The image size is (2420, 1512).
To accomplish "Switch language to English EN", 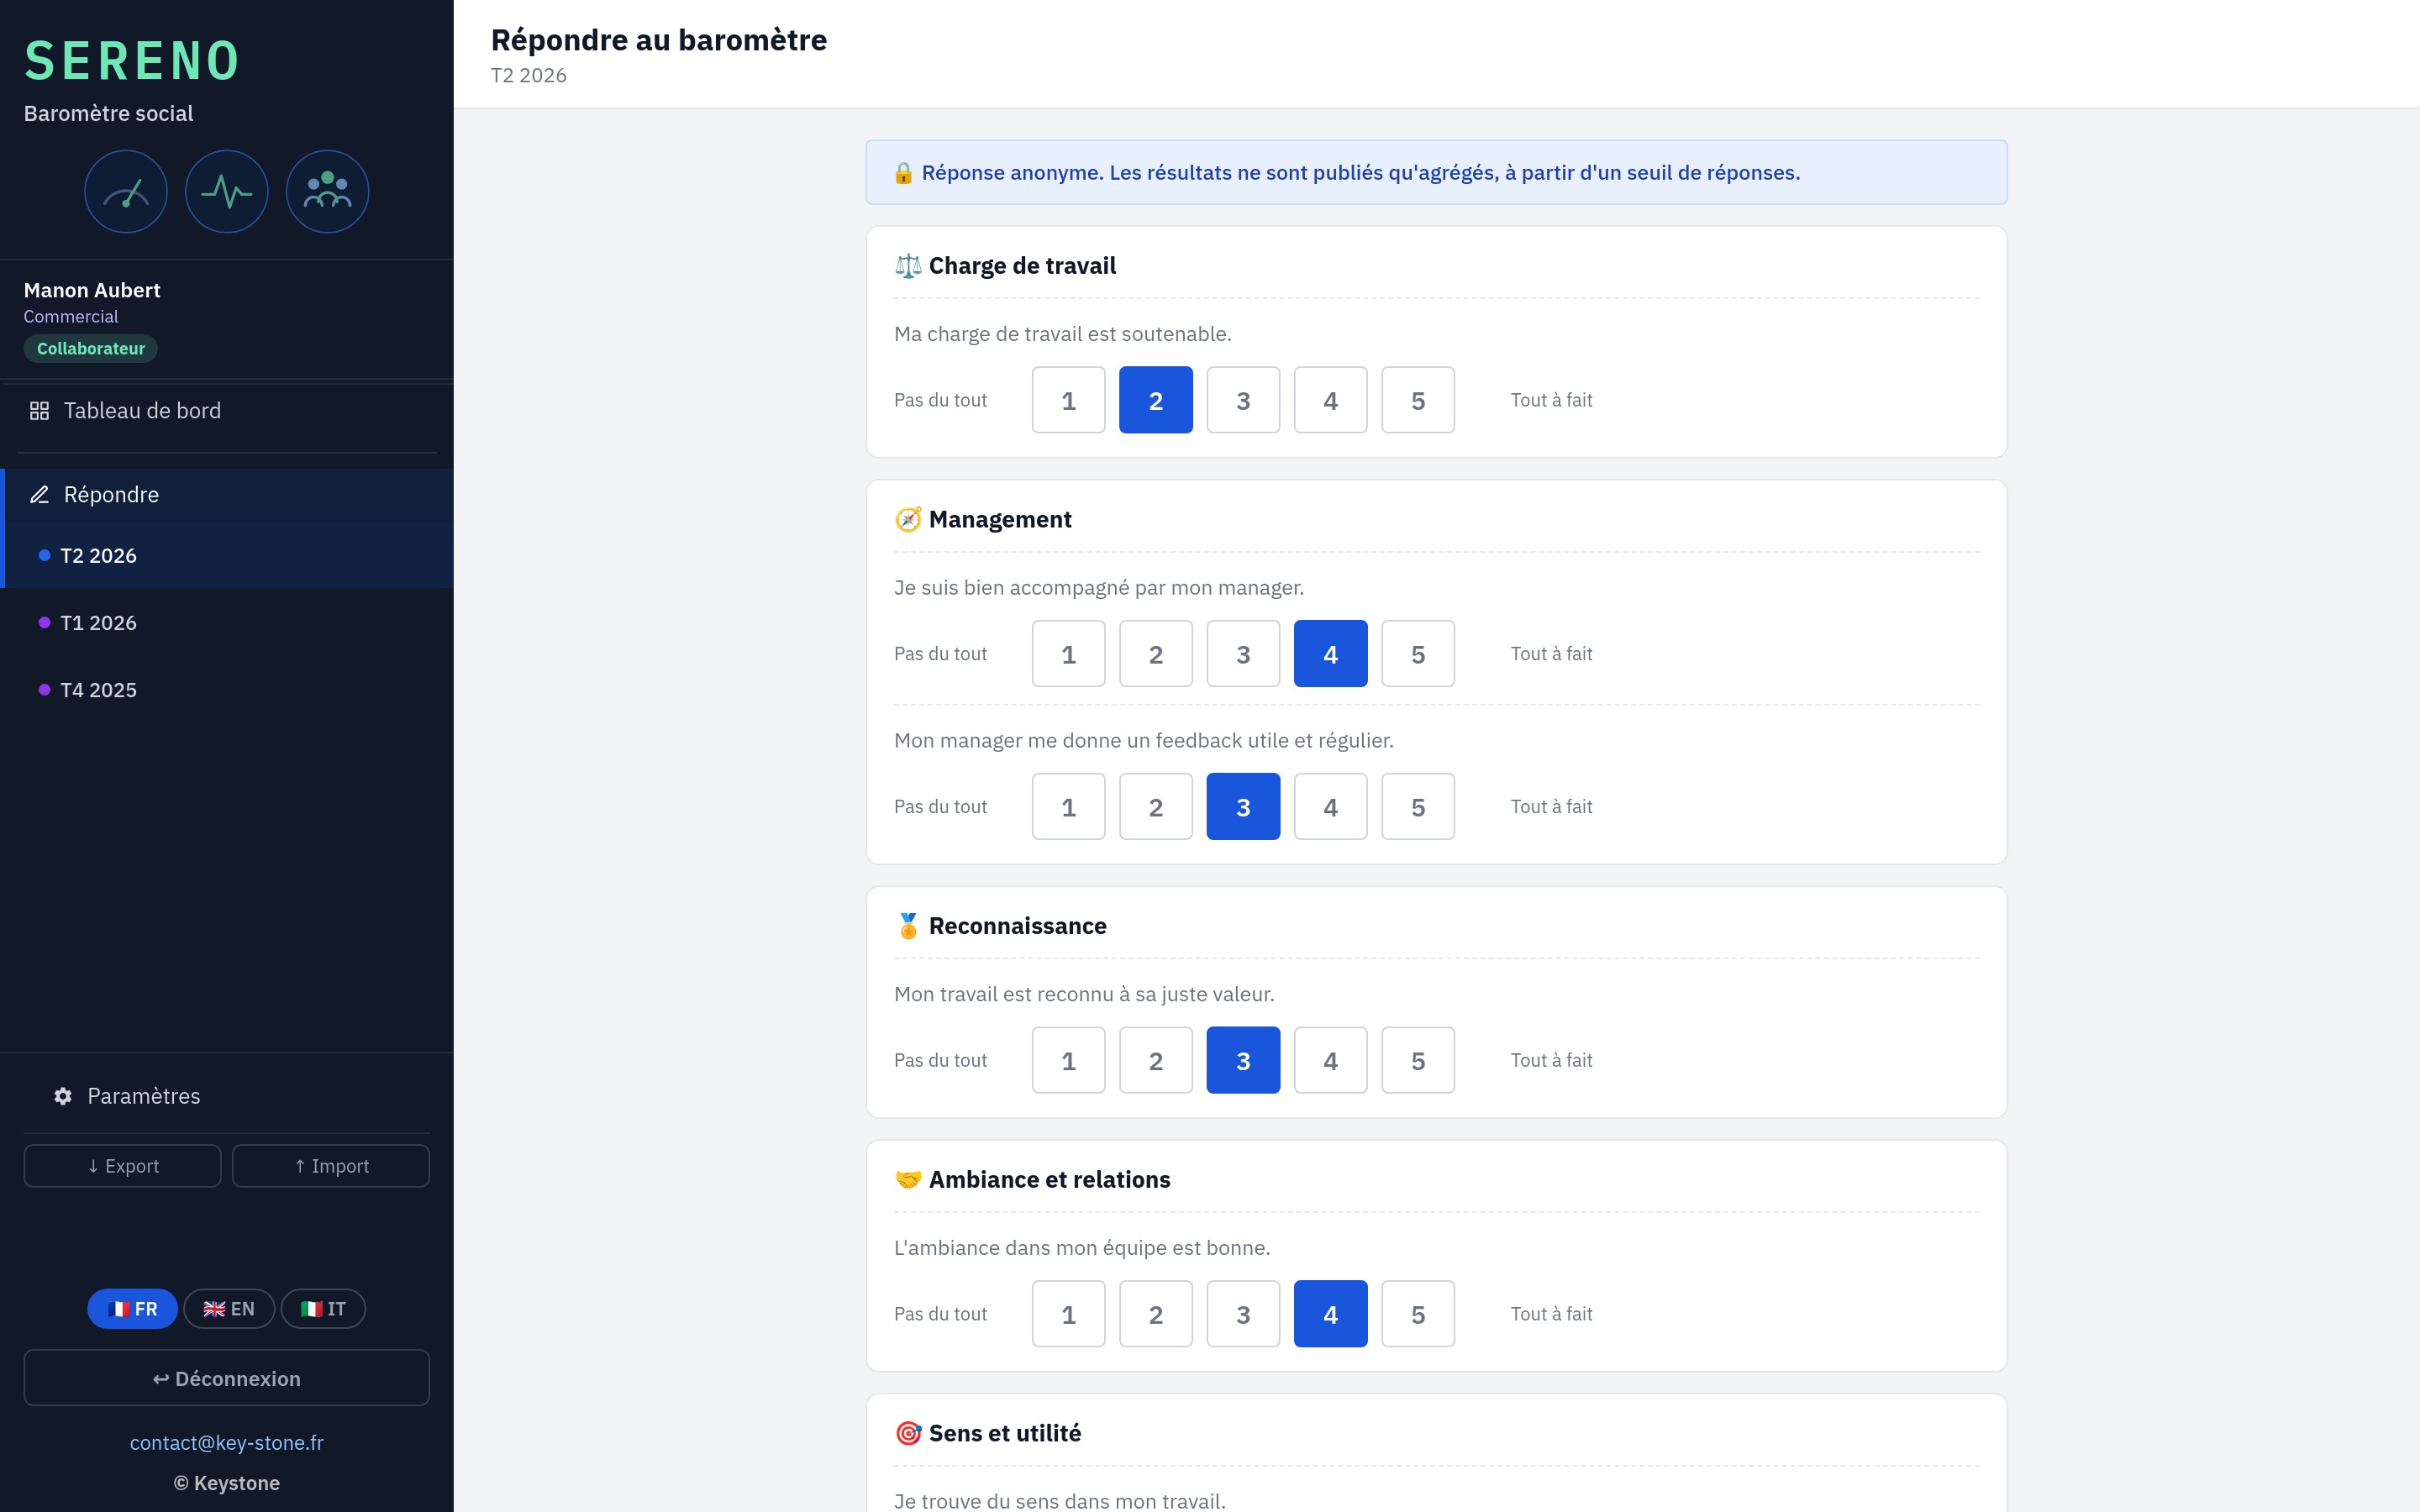I will [x=229, y=1309].
